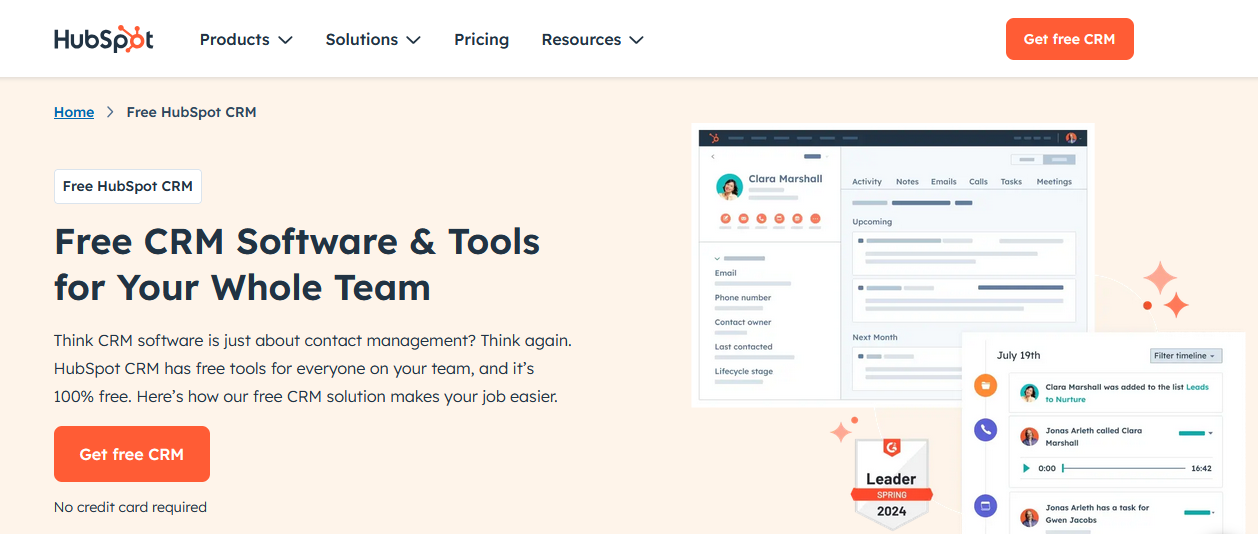Click the orange ellipsis more icon under Clara Marshall
Viewport: 1258px width, 534px height.
815,218
